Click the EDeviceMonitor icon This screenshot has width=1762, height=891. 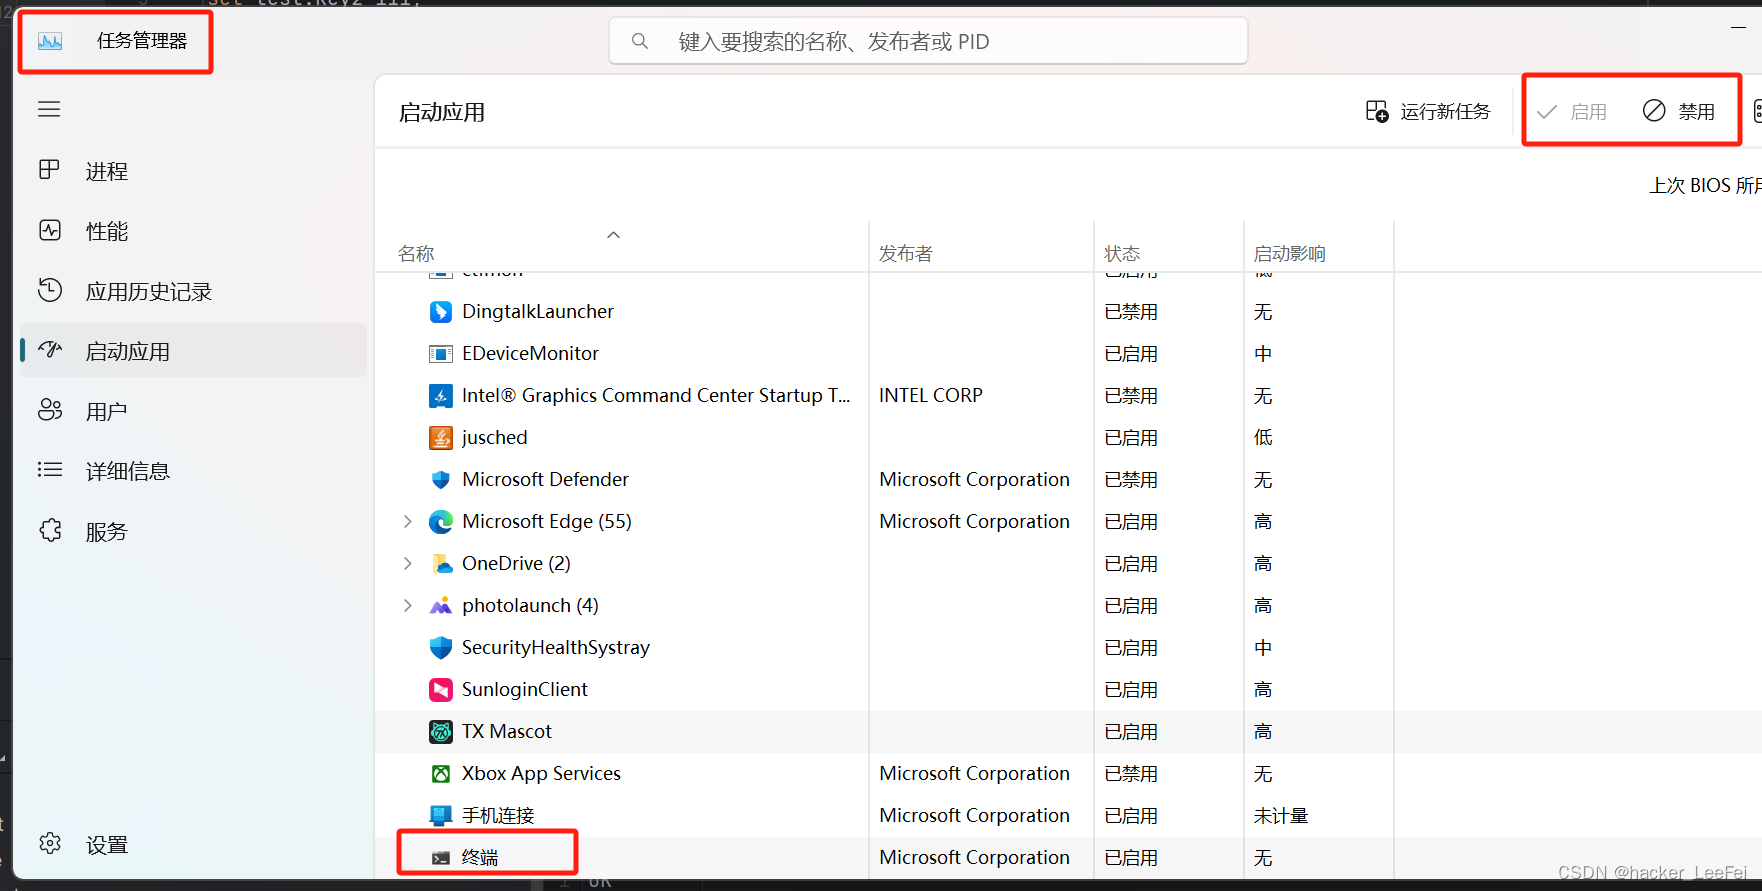click(x=440, y=354)
